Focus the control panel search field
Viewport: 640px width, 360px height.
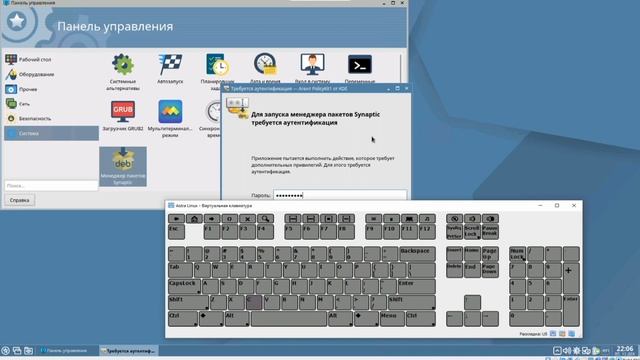tap(51, 186)
